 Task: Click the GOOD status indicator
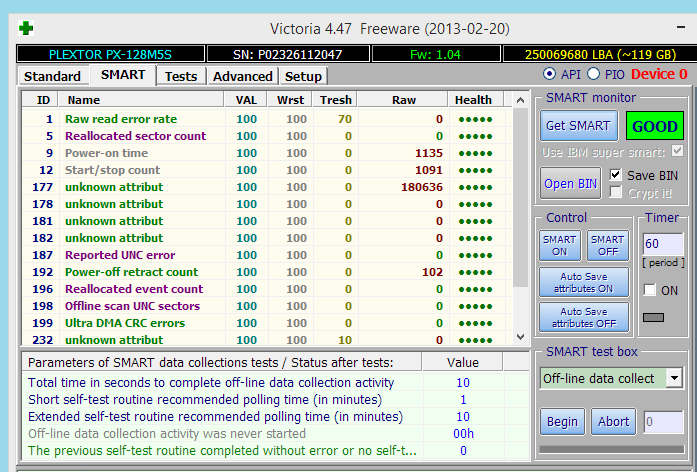[655, 126]
